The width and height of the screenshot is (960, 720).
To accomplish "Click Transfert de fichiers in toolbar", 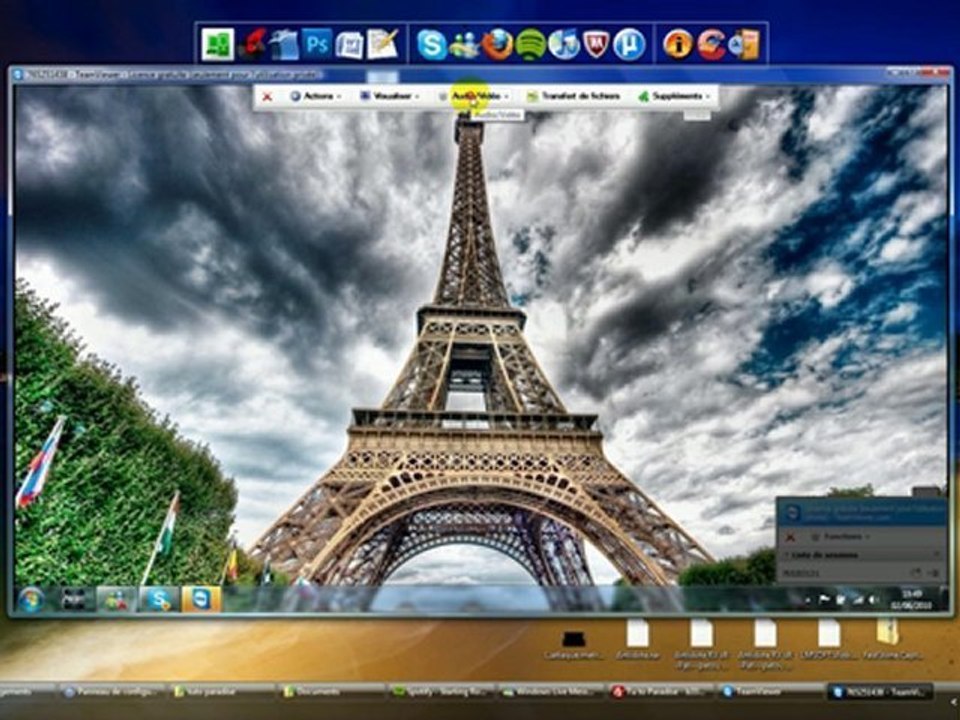I will point(574,96).
